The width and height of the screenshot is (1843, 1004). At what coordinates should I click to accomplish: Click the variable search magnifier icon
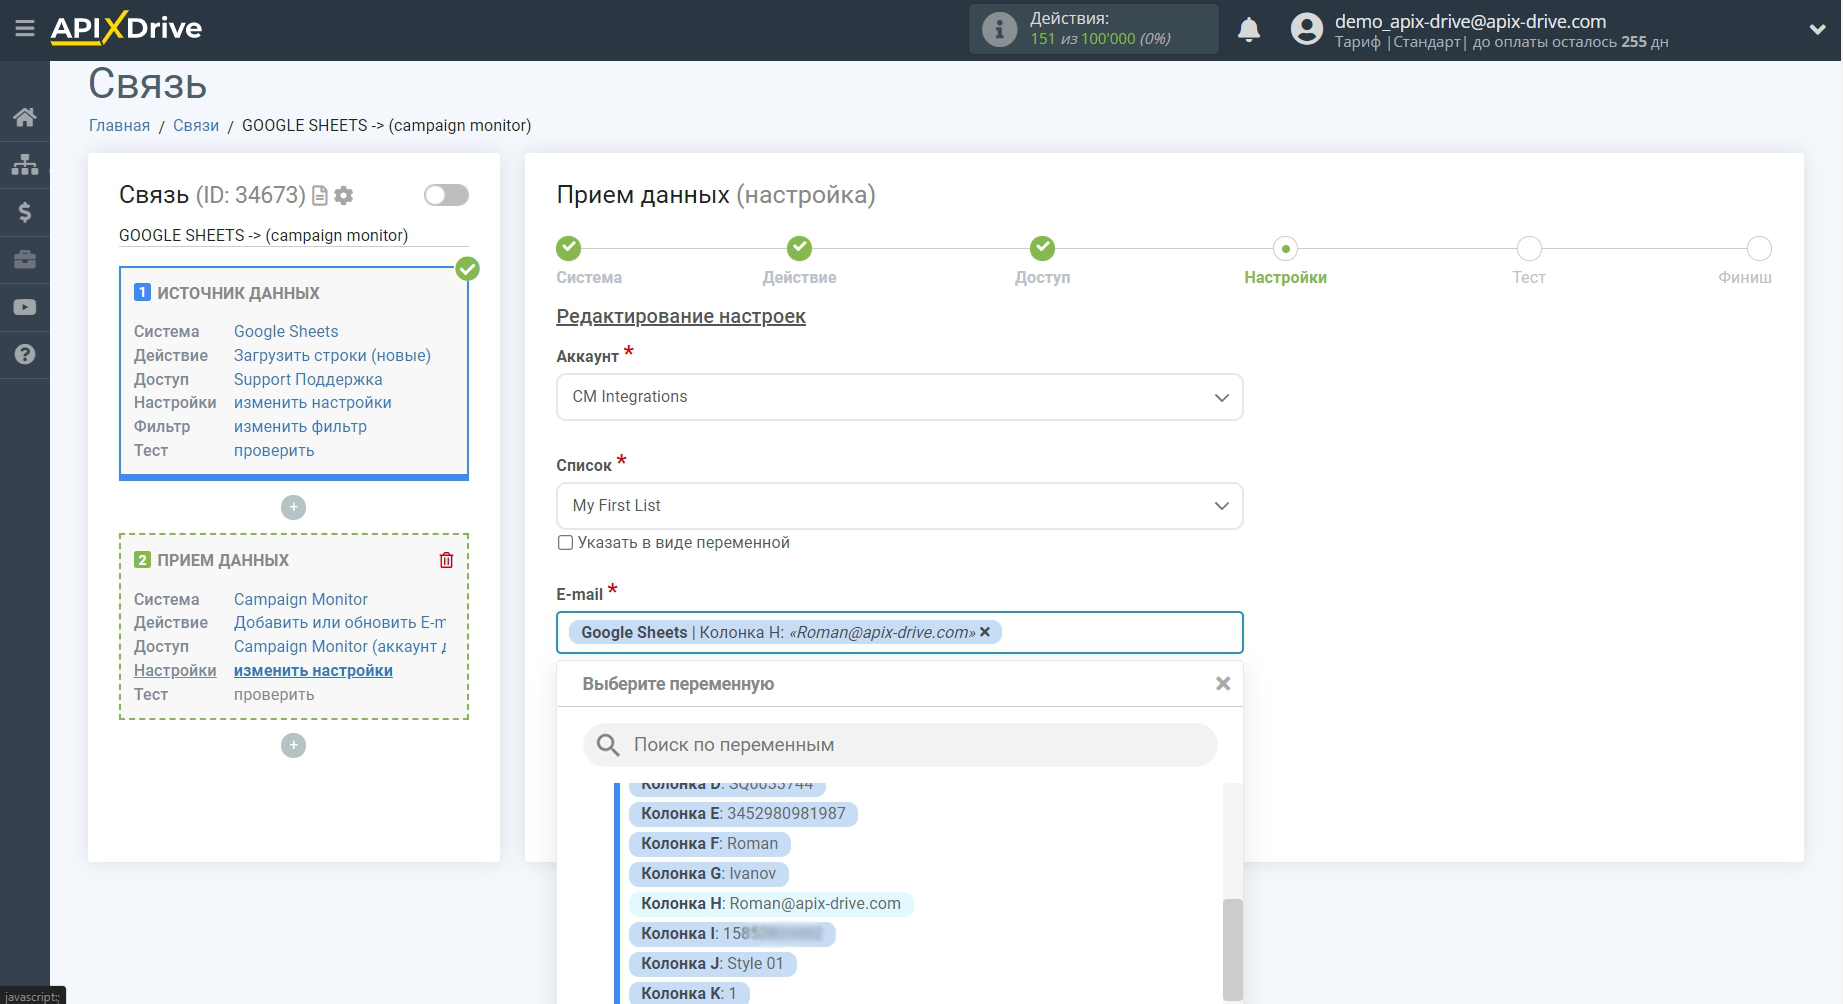pyautogui.click(x=608, y=745)
